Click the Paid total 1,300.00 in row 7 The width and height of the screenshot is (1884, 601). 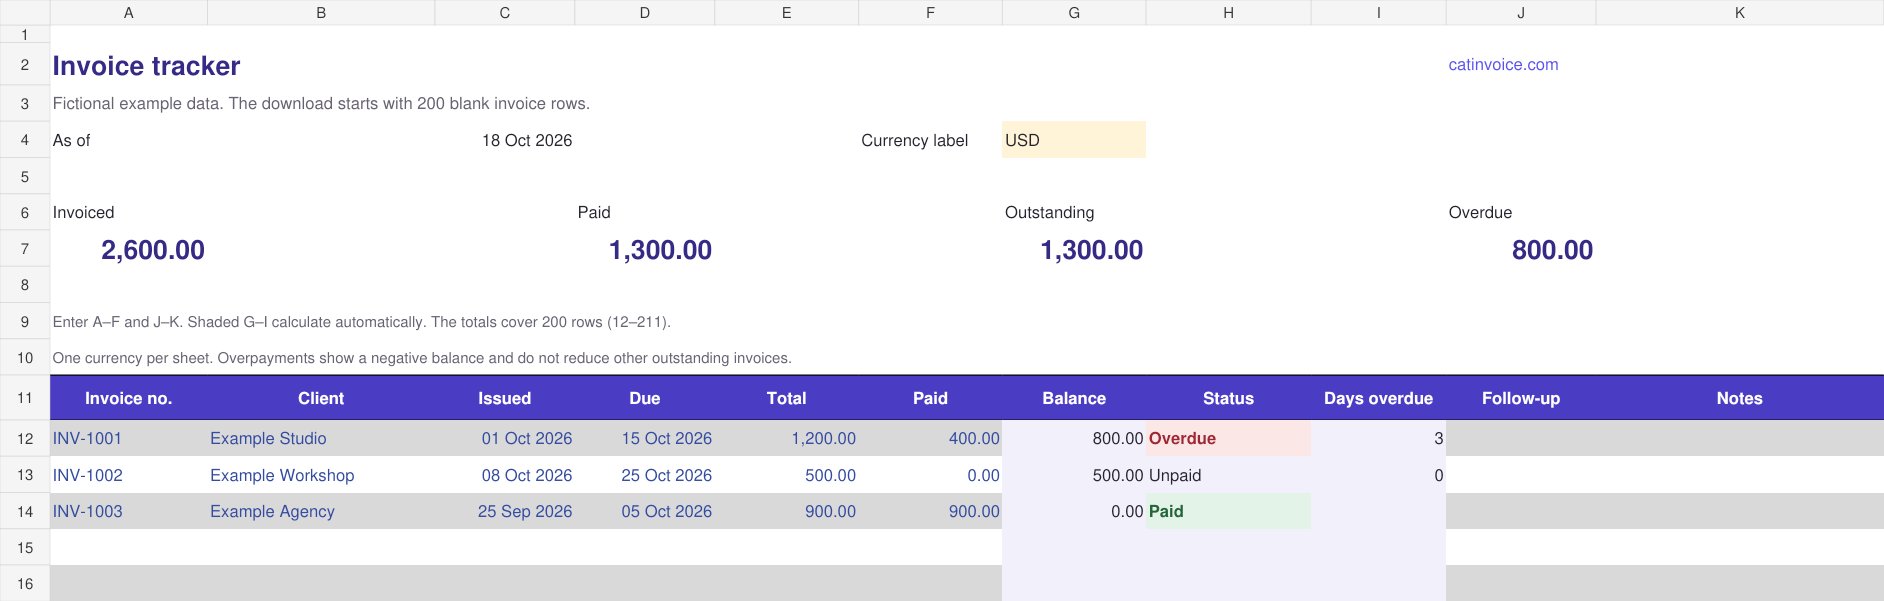click(660, 250)
